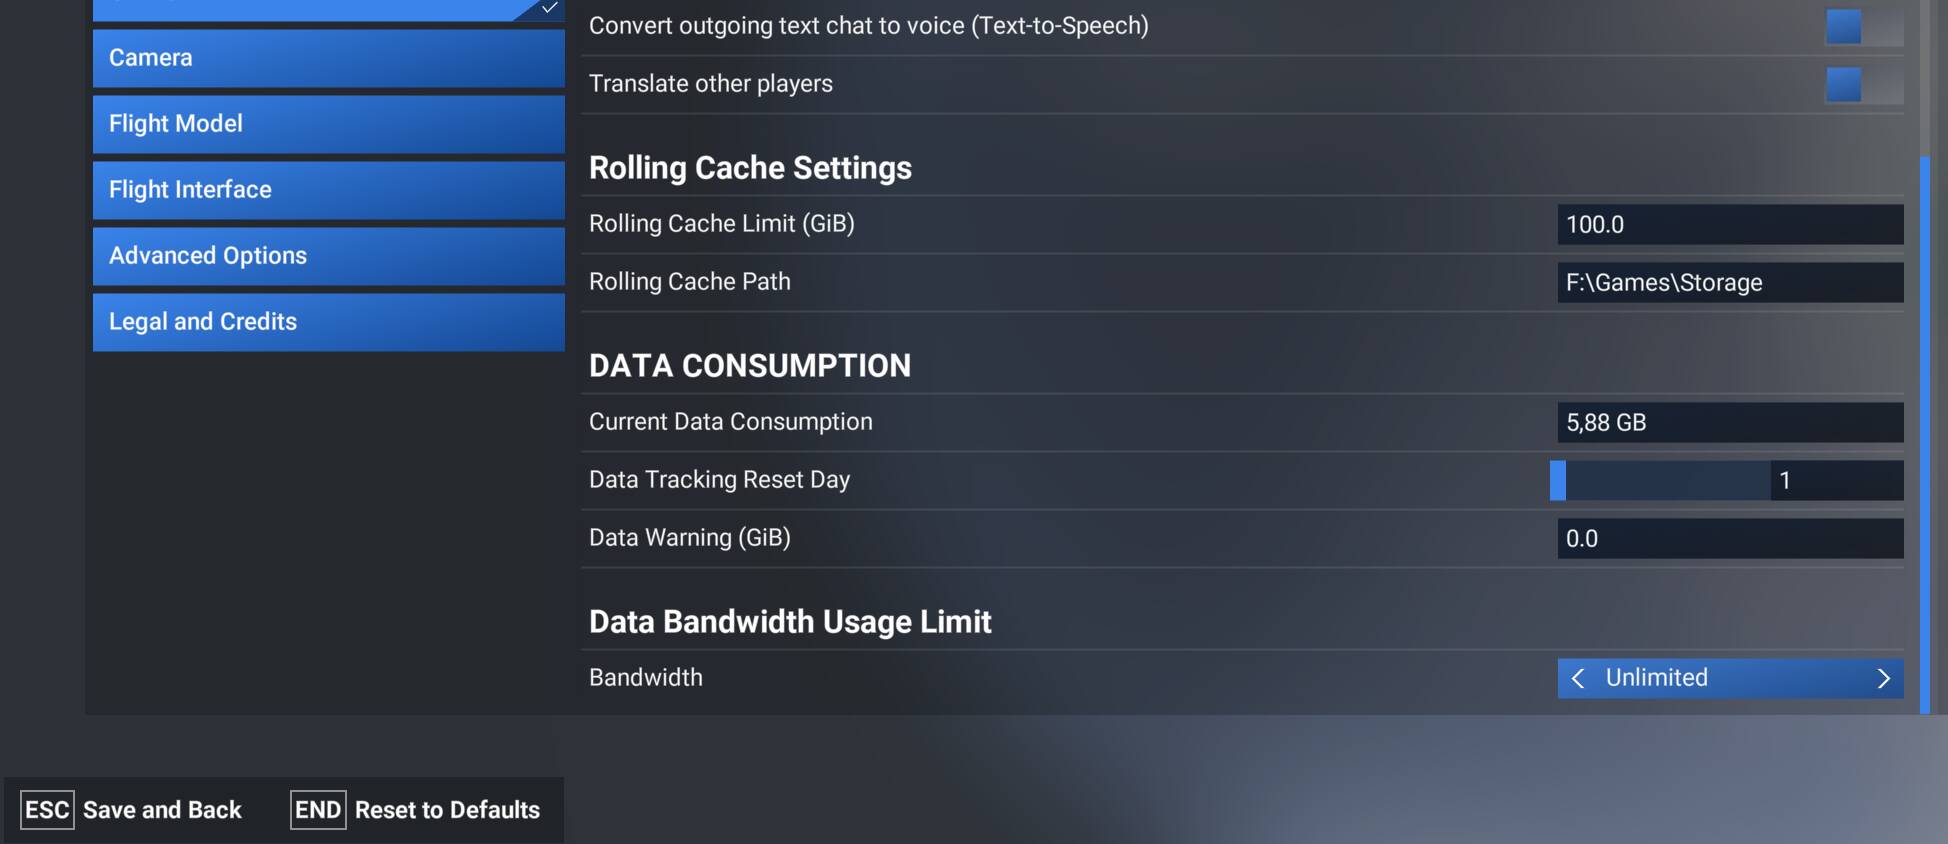This screenshot has width=1948, height=844.
Task: Toggle Translate other players switch
Action: click(1863, 84)
